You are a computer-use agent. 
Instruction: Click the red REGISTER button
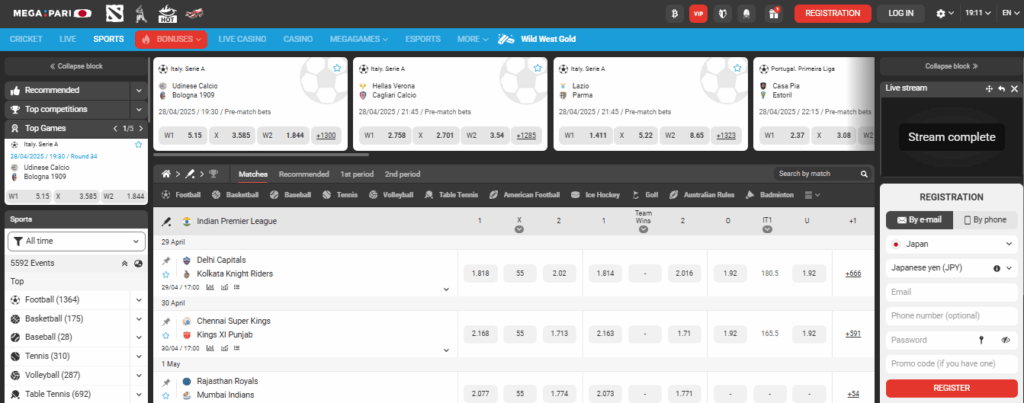pyautogui.click(x=952, y=388)
